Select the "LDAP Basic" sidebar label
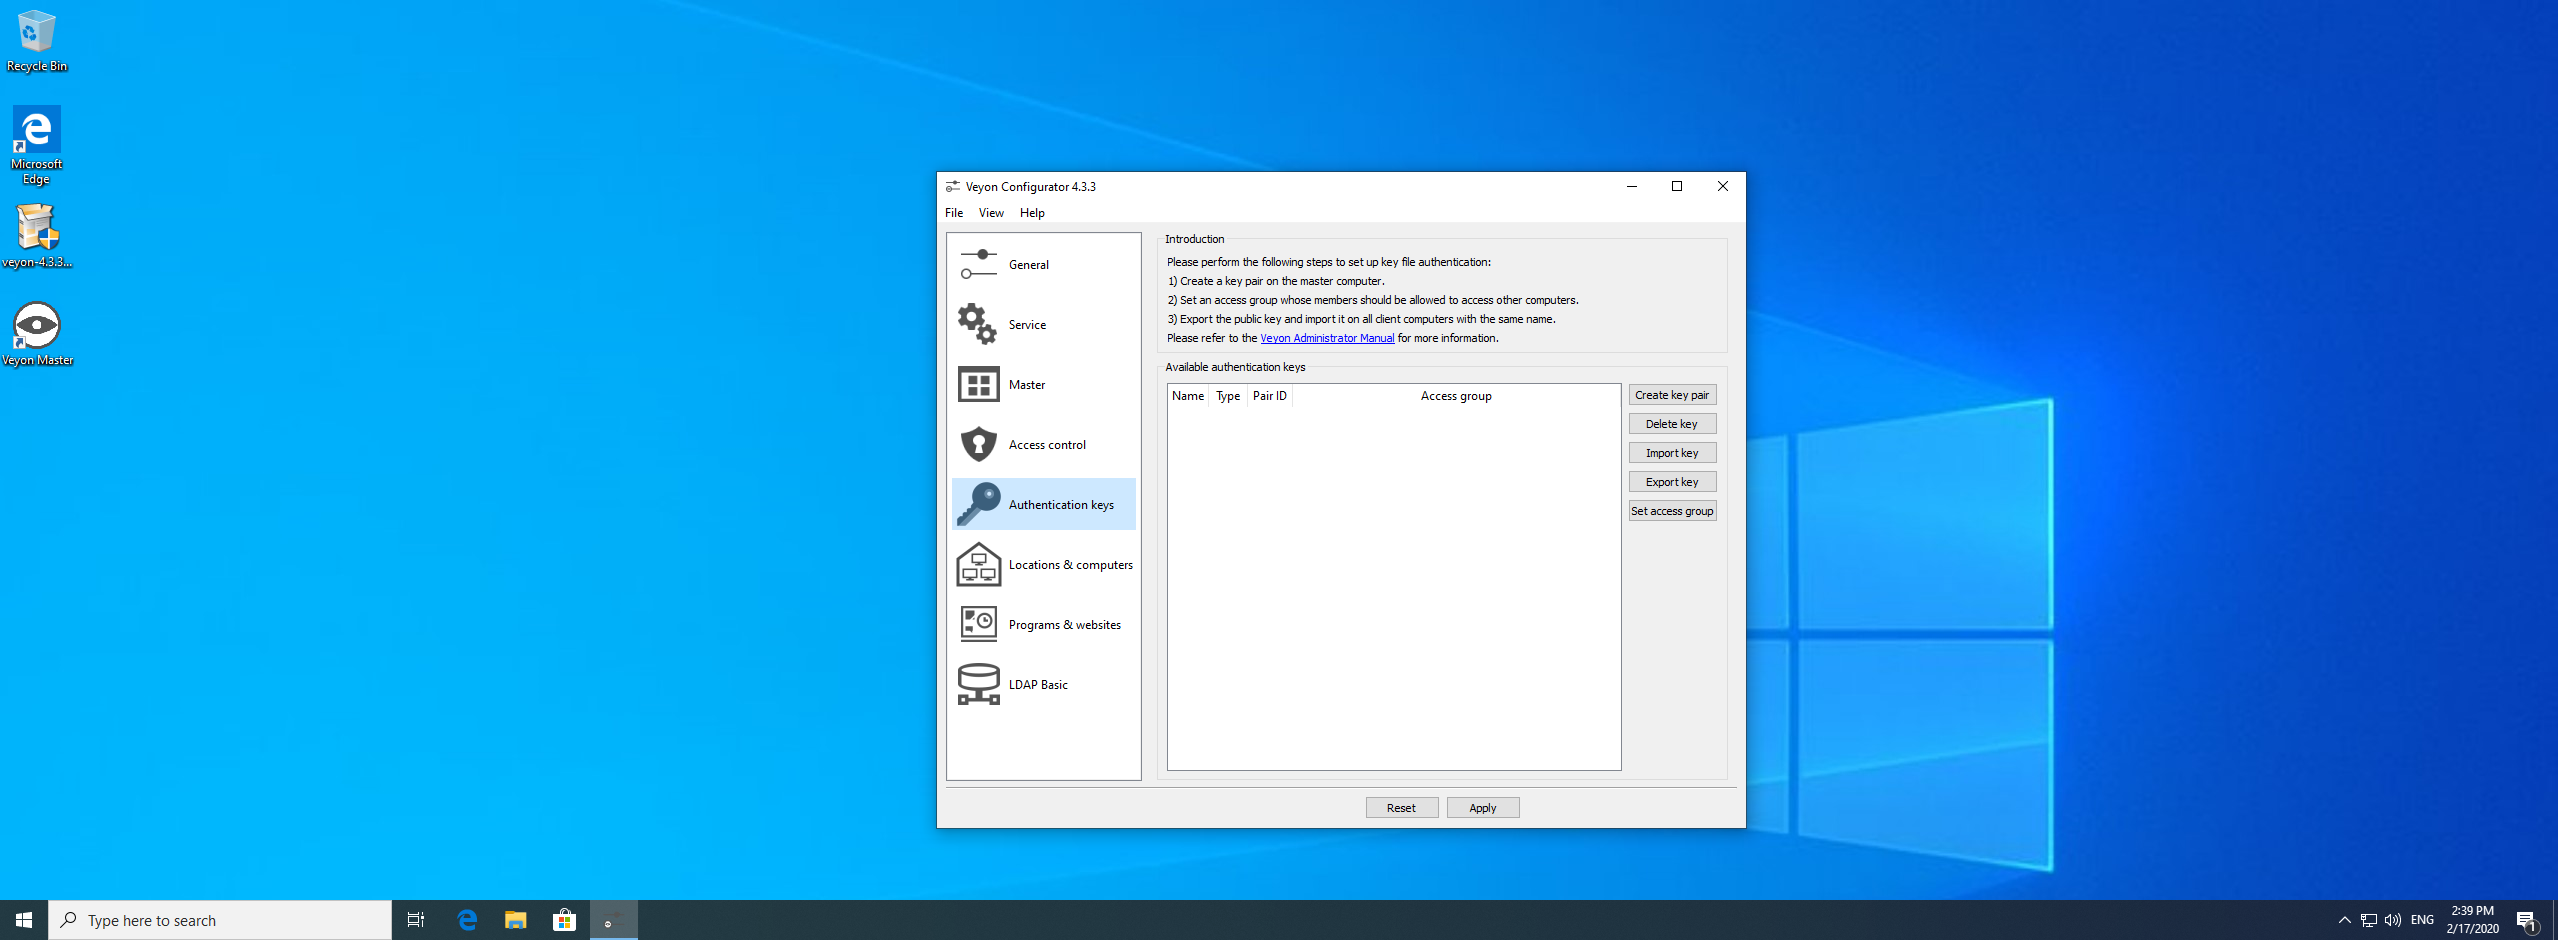The height and width of the screenshot is (940, 2558). [x=1038, y=685]
